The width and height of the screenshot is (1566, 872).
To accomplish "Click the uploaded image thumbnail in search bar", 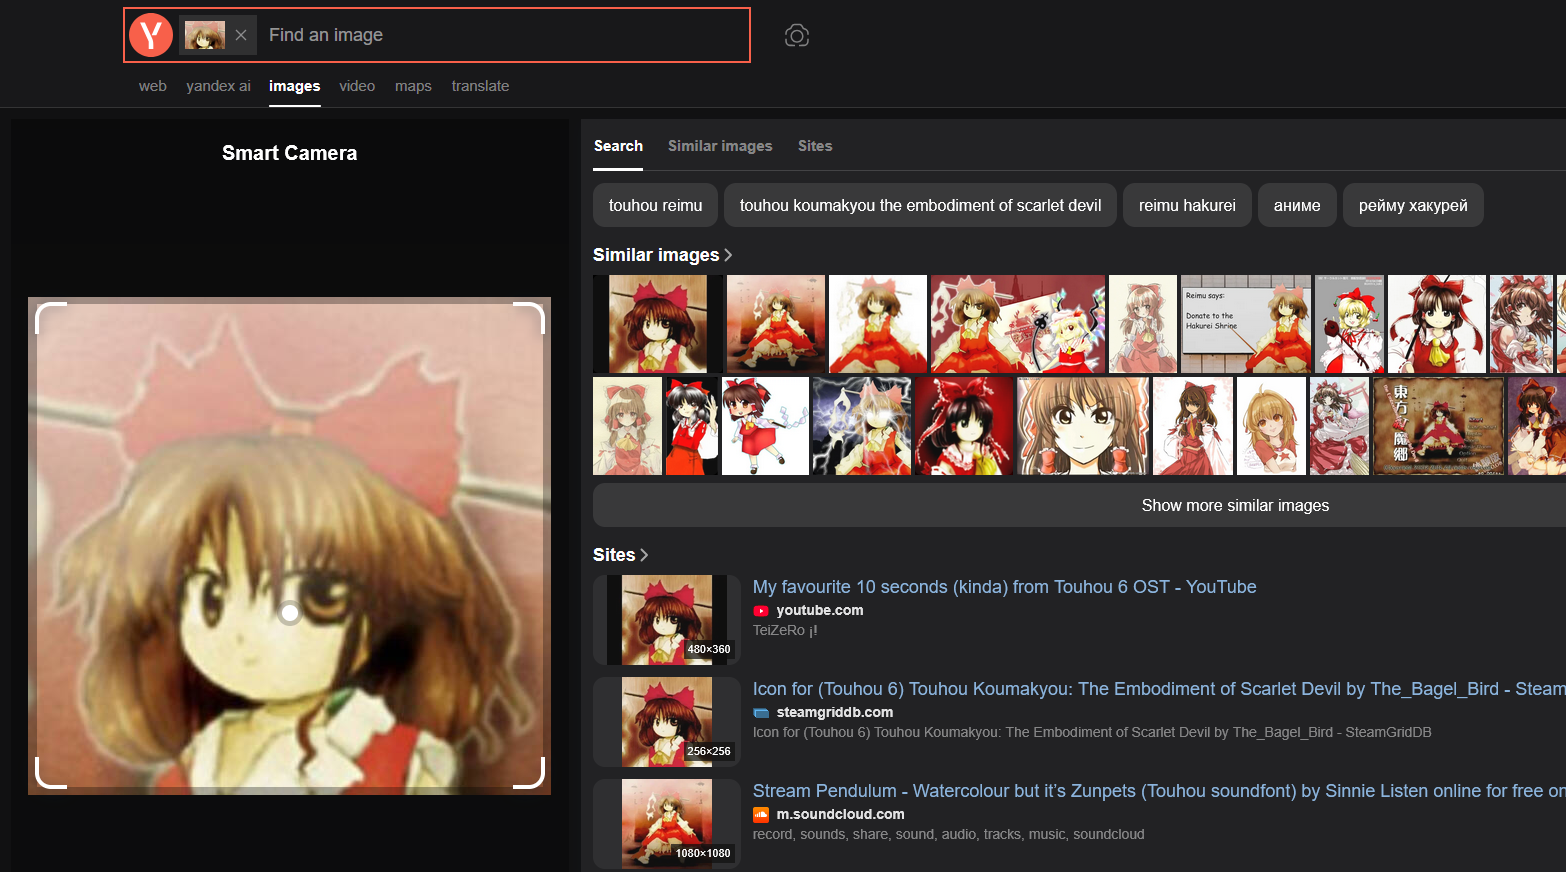I will 205,35.
